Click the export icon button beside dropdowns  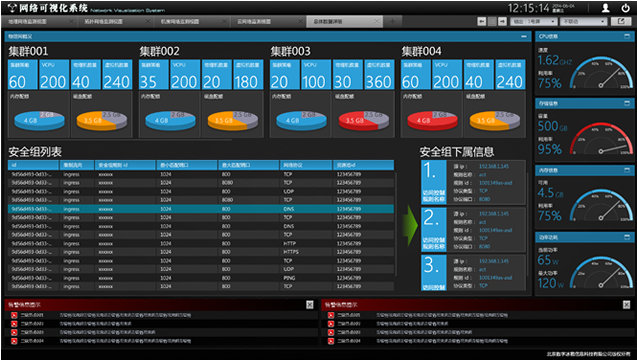click(x=621, y=21)
